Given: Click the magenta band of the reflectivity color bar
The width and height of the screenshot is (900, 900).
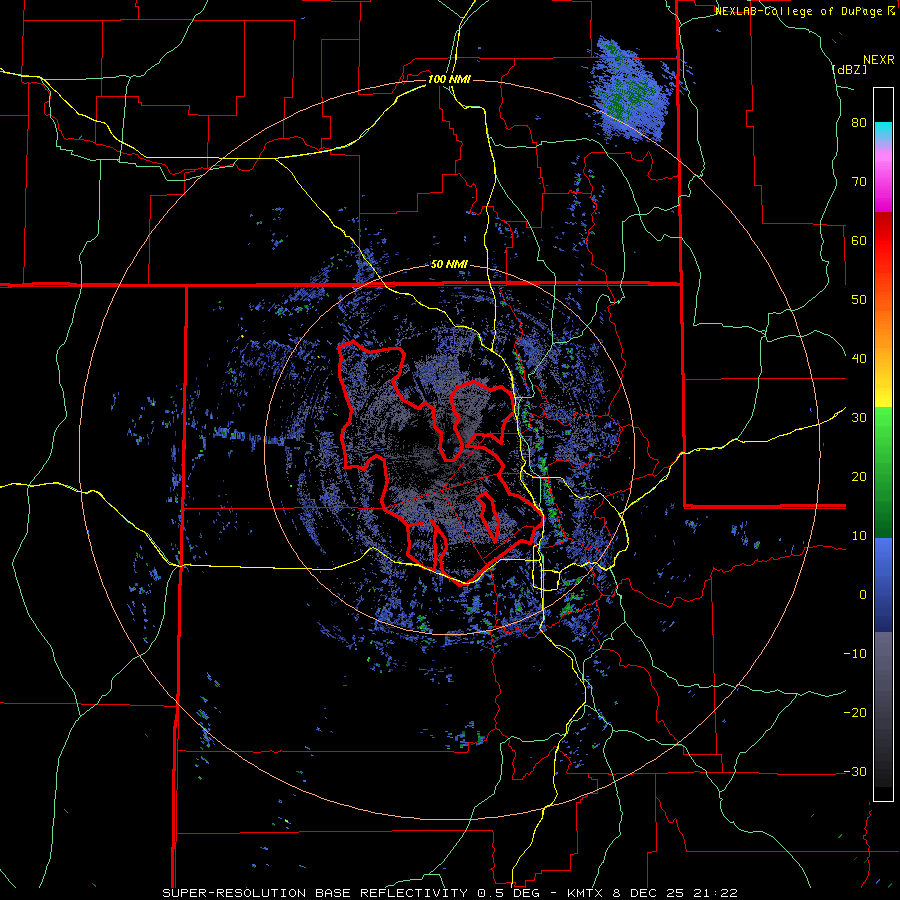Looking at the screenshot, I should point(883,183).
